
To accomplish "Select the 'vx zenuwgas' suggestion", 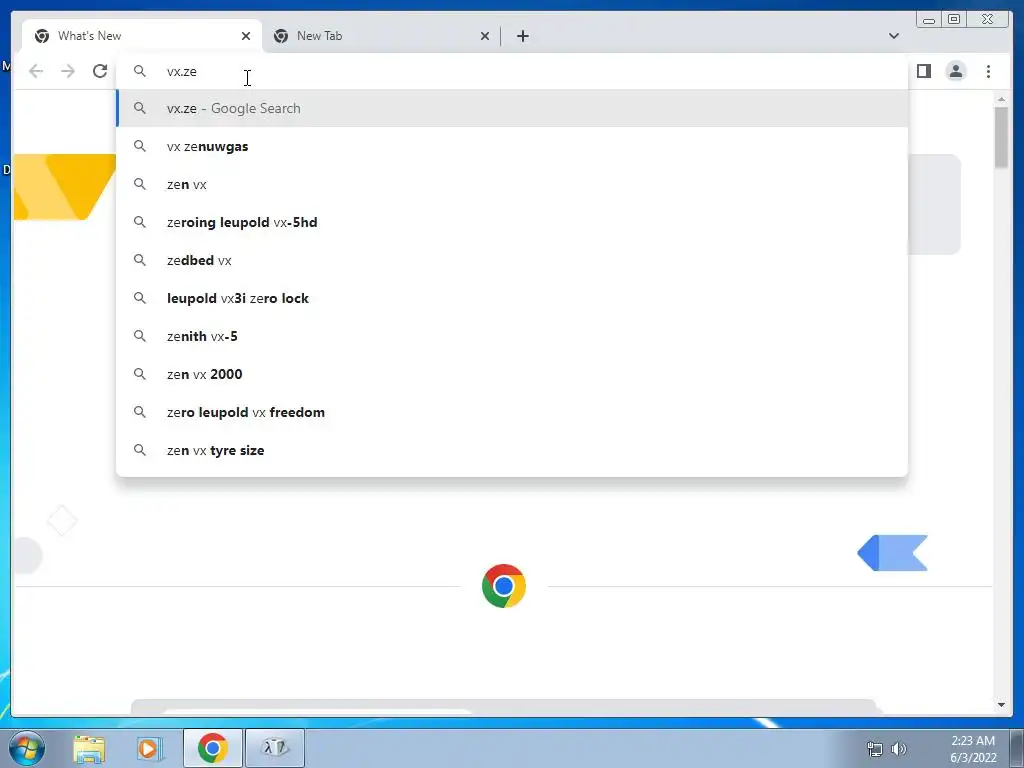I will 512,146.
